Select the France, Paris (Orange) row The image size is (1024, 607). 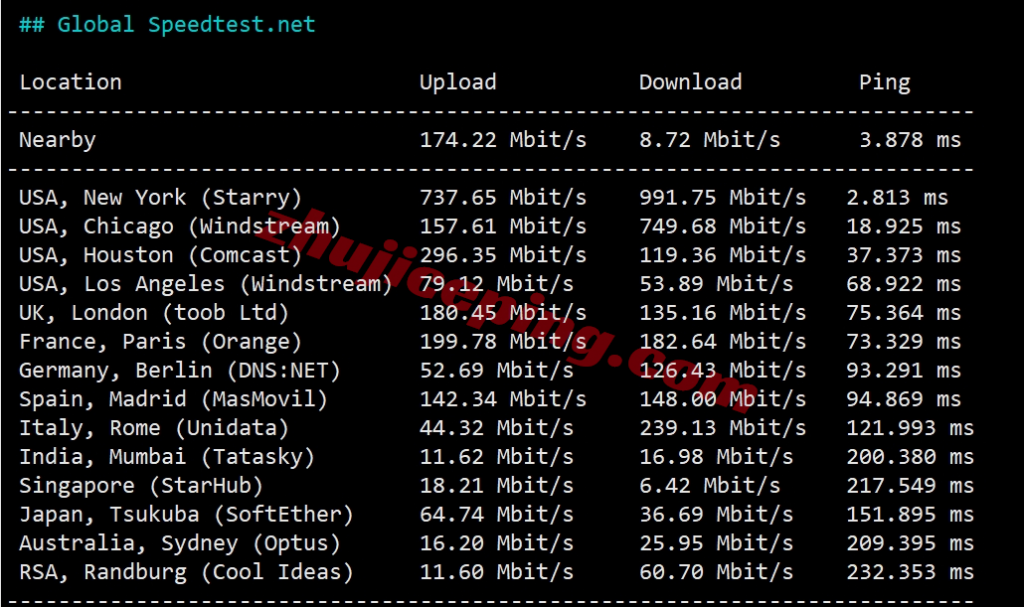coord(160,342)
